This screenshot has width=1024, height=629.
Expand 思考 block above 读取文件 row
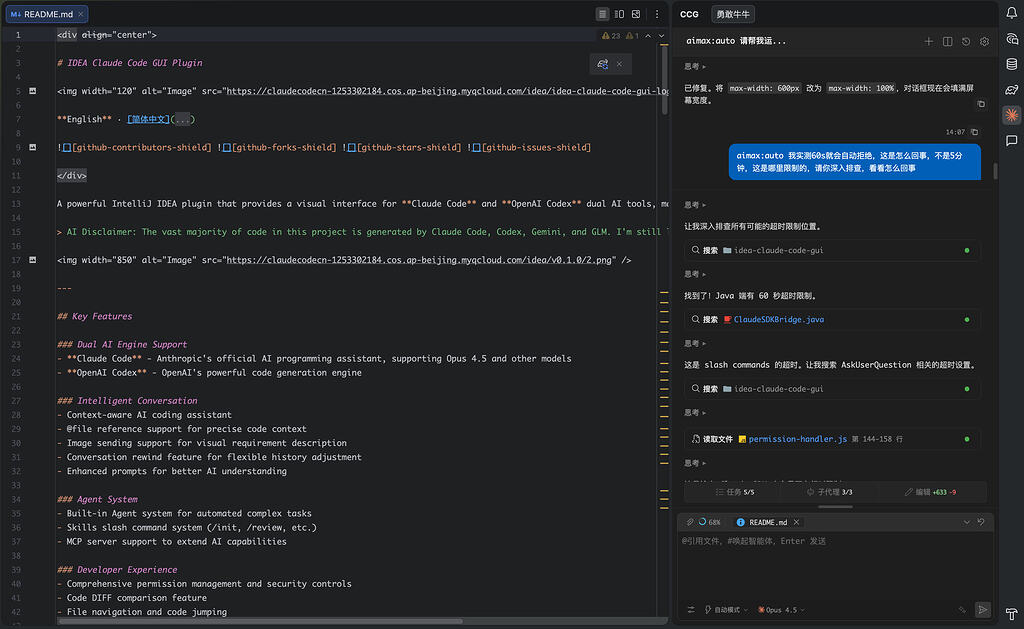pos(695,412)
